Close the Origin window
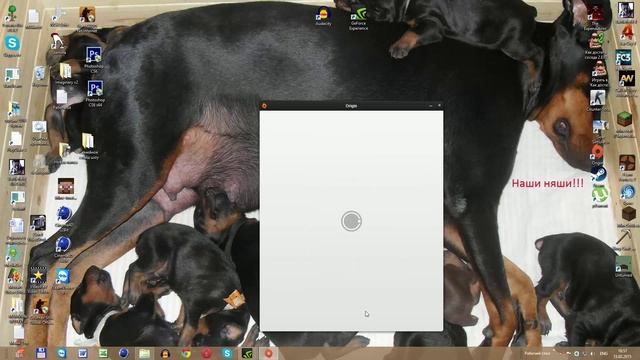 (439, 106)
